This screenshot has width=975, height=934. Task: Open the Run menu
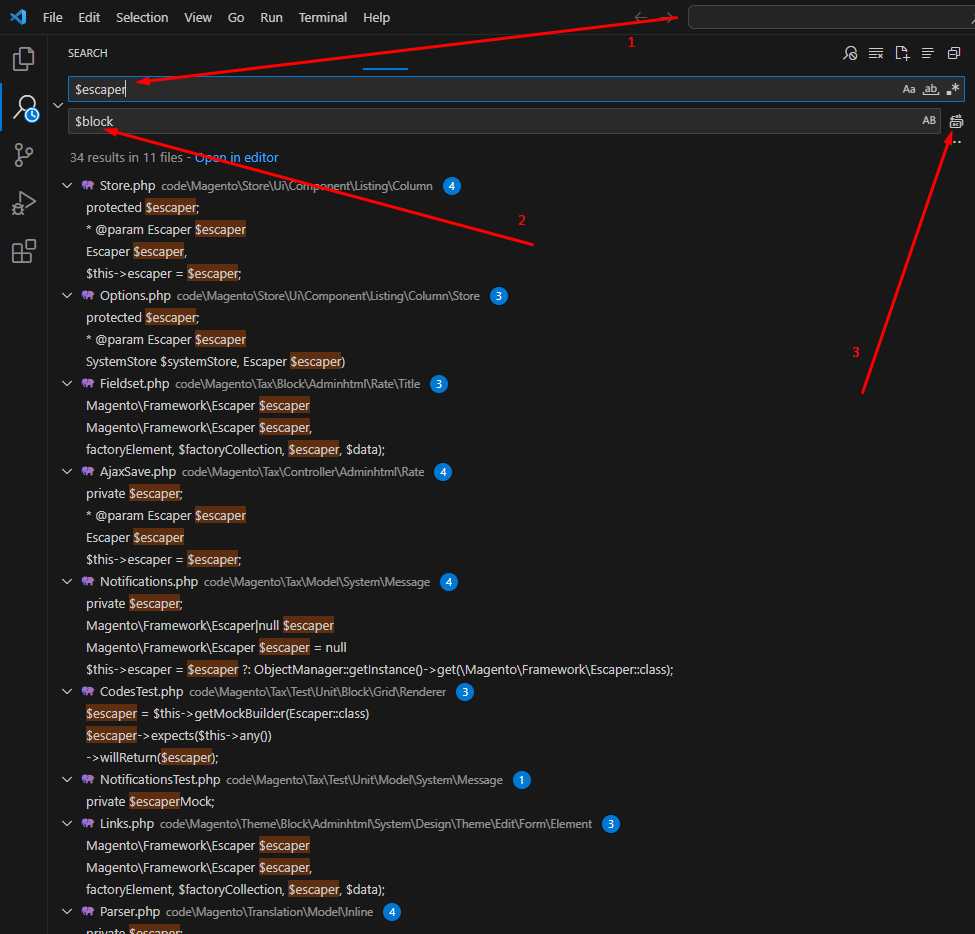[271, 17]
